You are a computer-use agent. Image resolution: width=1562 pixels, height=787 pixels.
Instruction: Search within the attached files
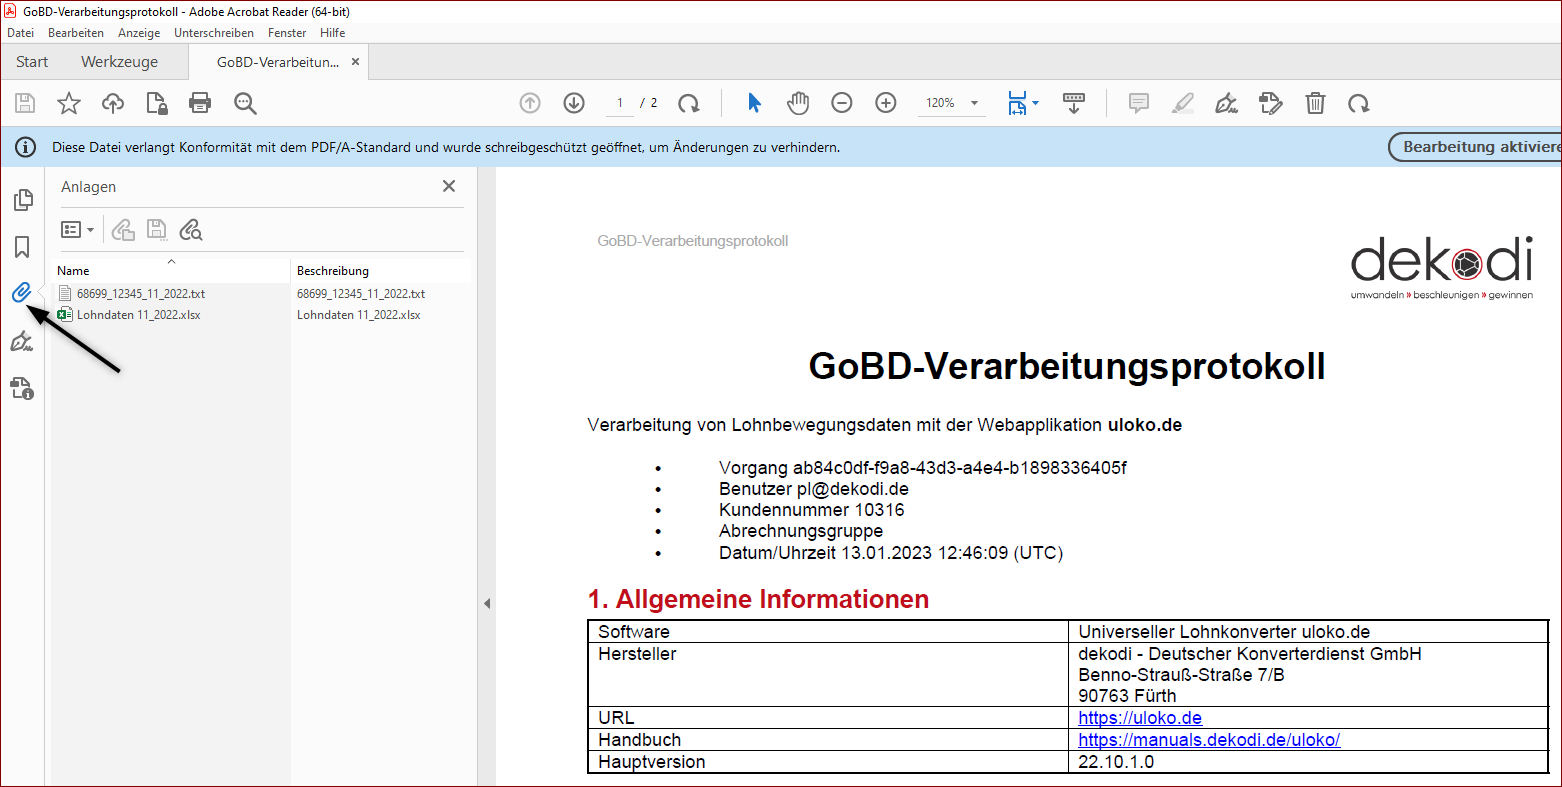click(x=190, y=230)
